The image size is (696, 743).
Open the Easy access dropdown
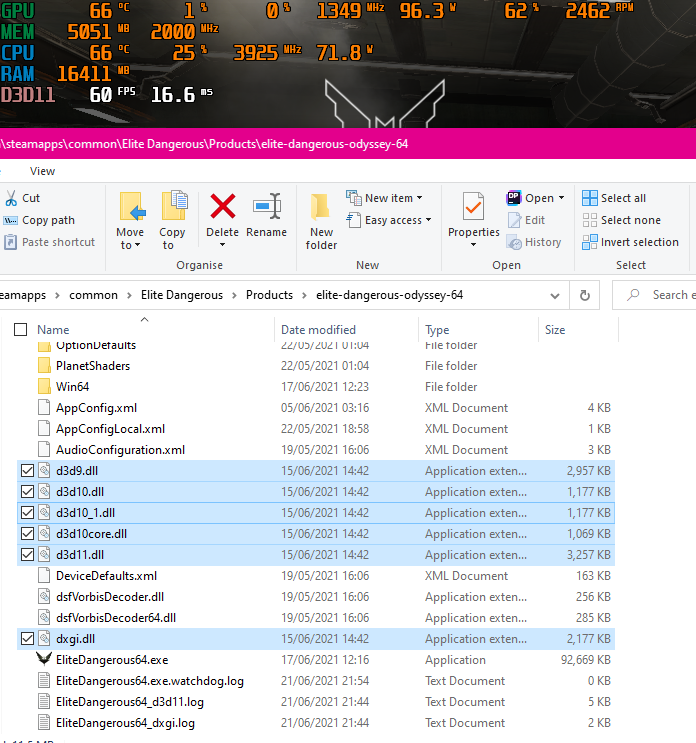click(x=389, y=220)
